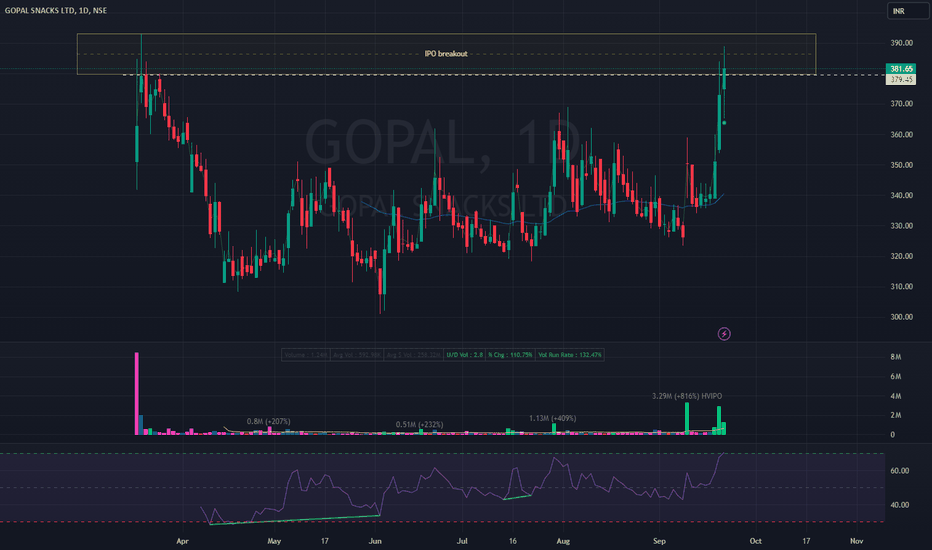Click the '1.13M (+409%)' volume label
The height and width of the screenshot is (550, 932).
coord(552,419)
